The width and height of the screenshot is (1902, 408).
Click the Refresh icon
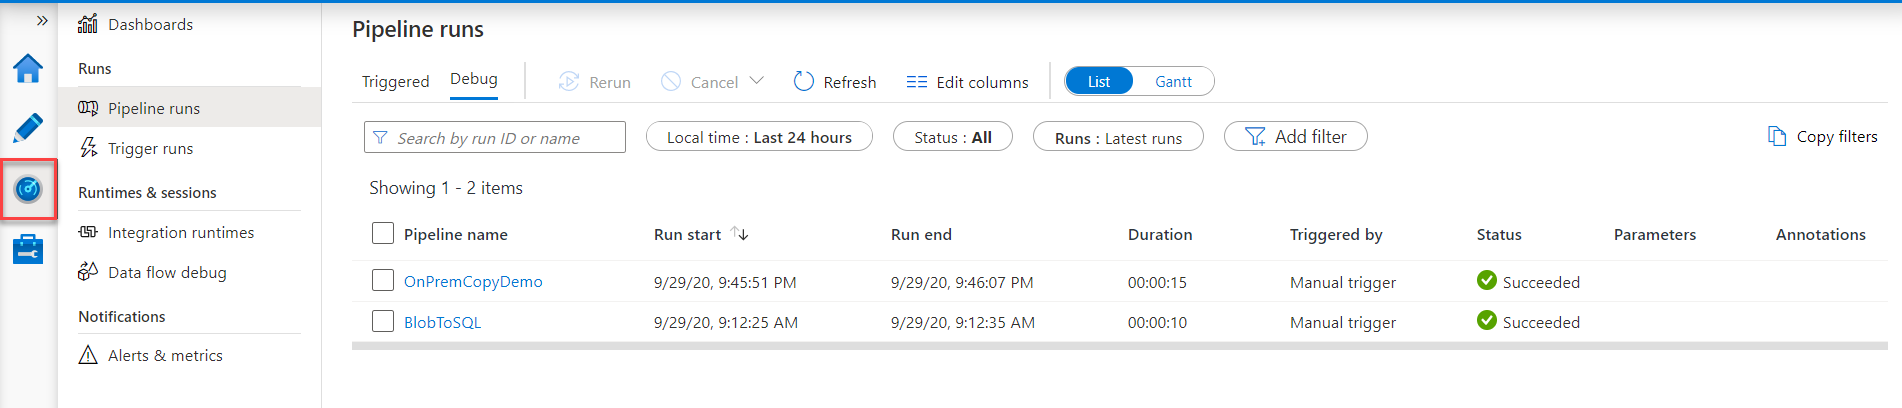pos(803,81)
